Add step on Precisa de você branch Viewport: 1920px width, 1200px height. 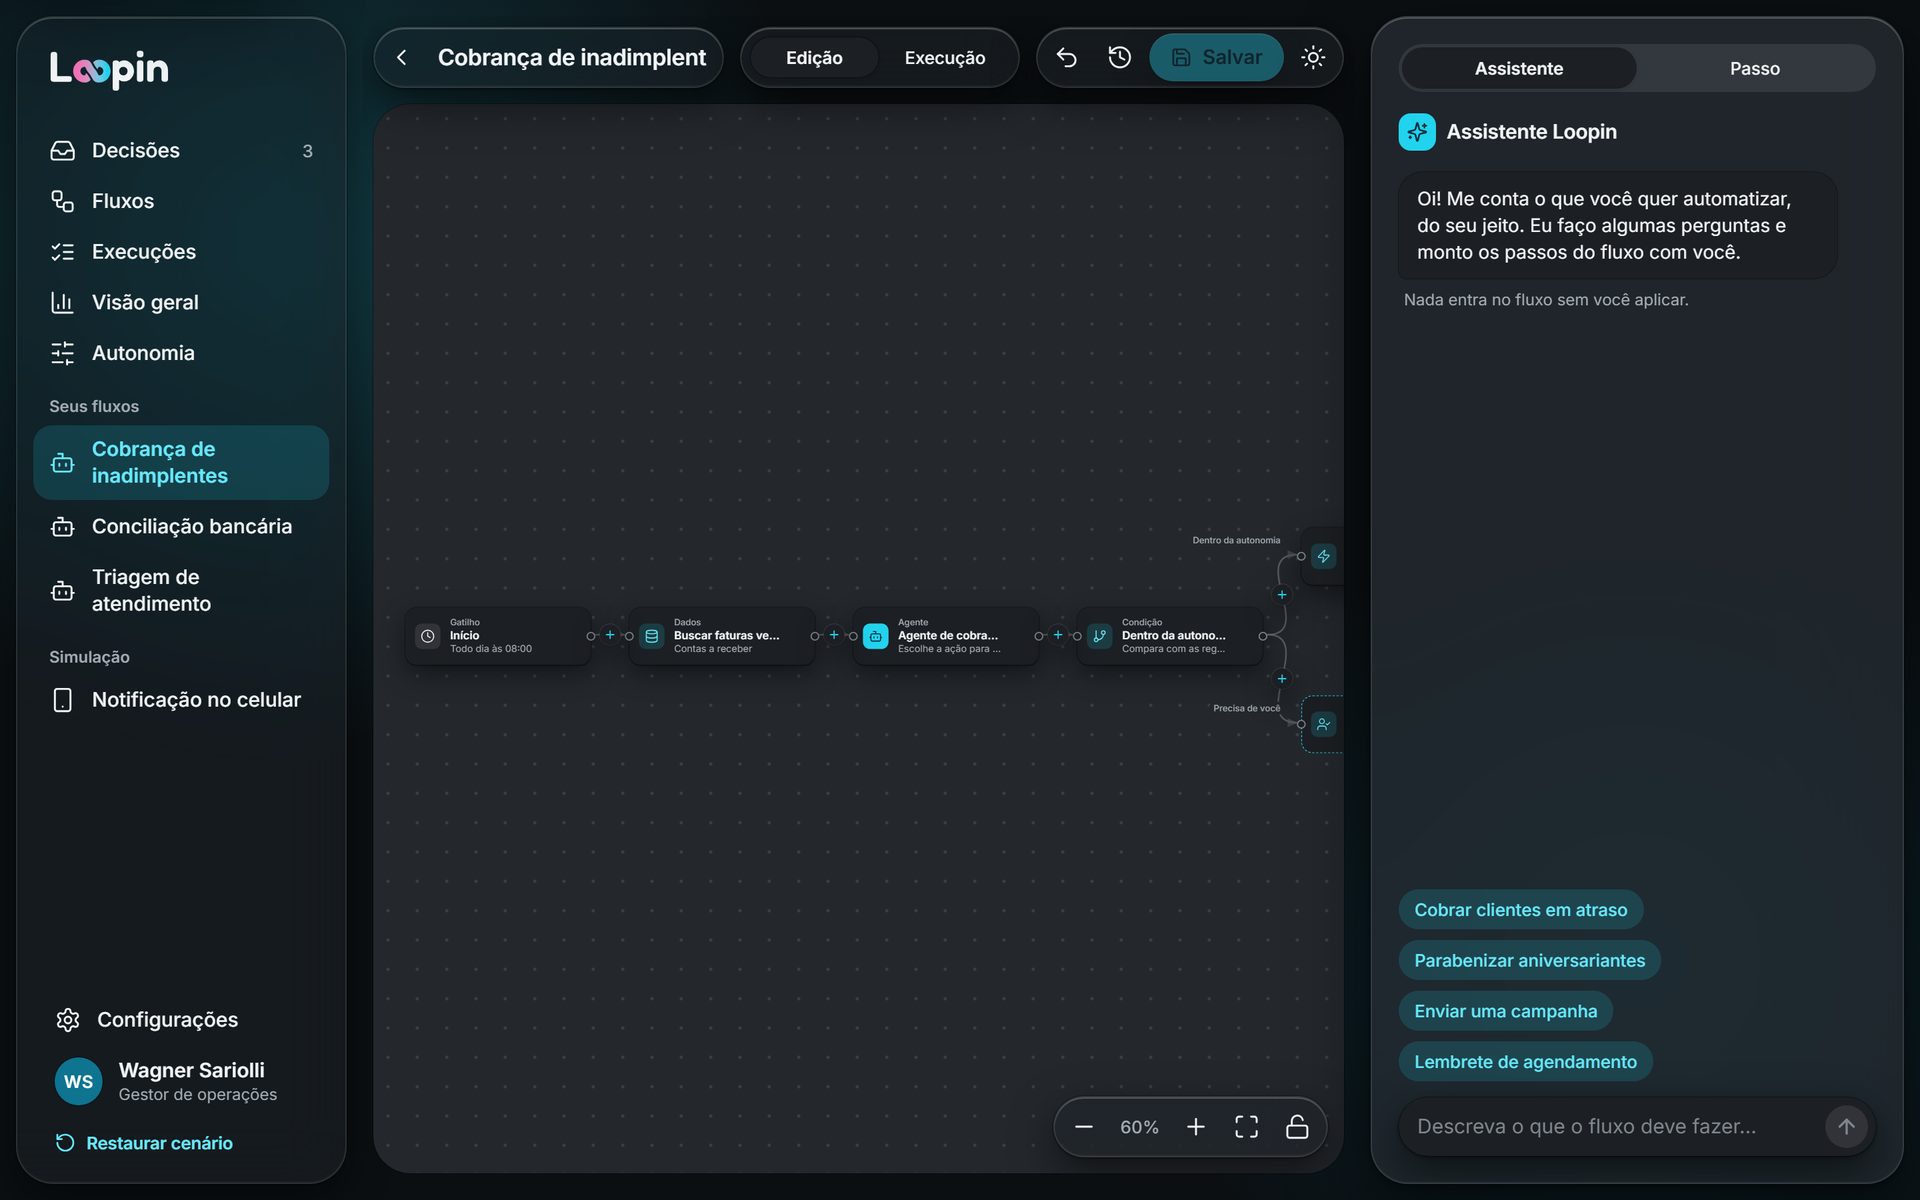point(1282,679)
